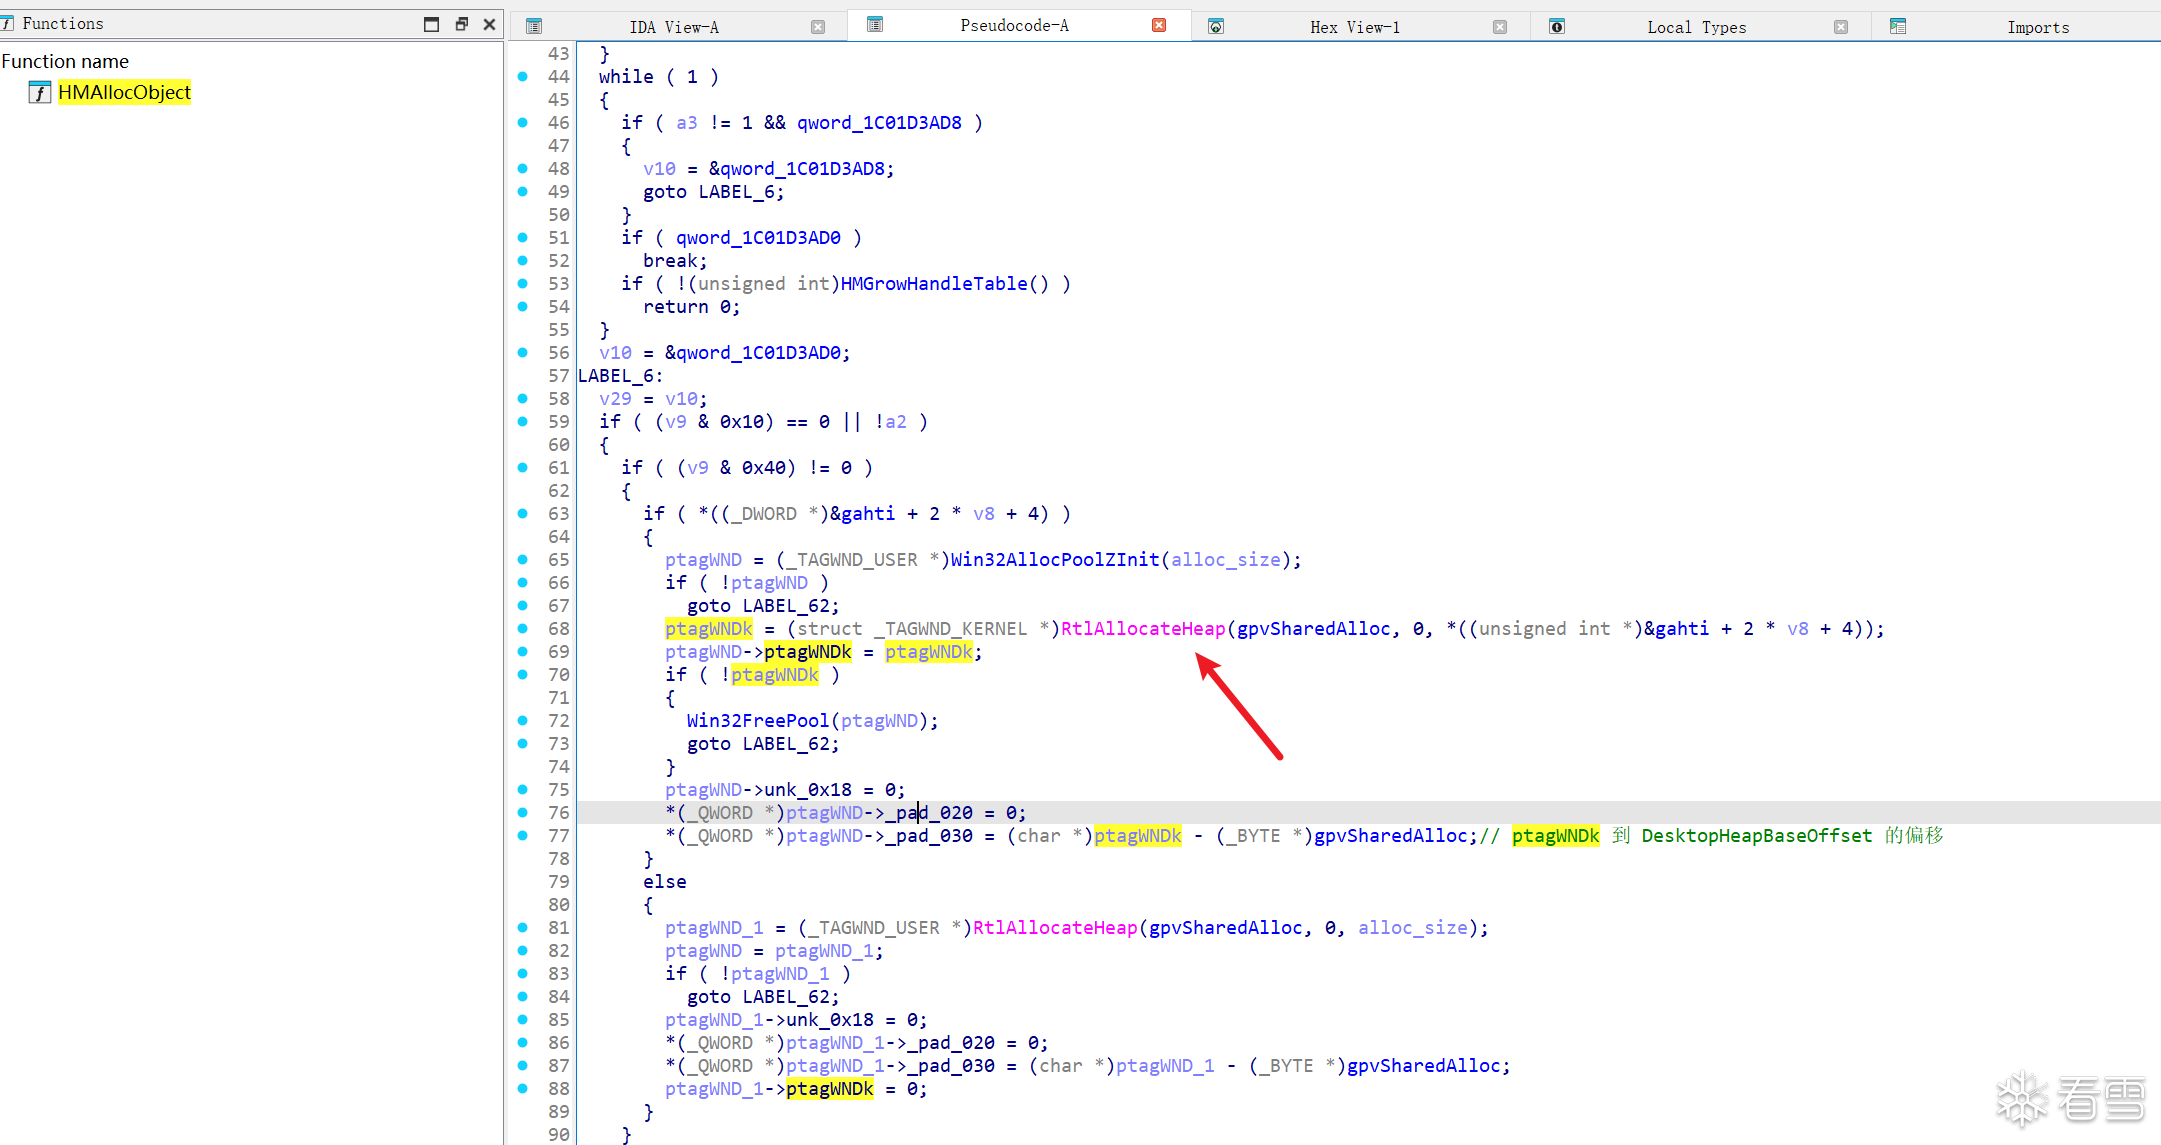Click the Imports tab icon

point(1898,27)
